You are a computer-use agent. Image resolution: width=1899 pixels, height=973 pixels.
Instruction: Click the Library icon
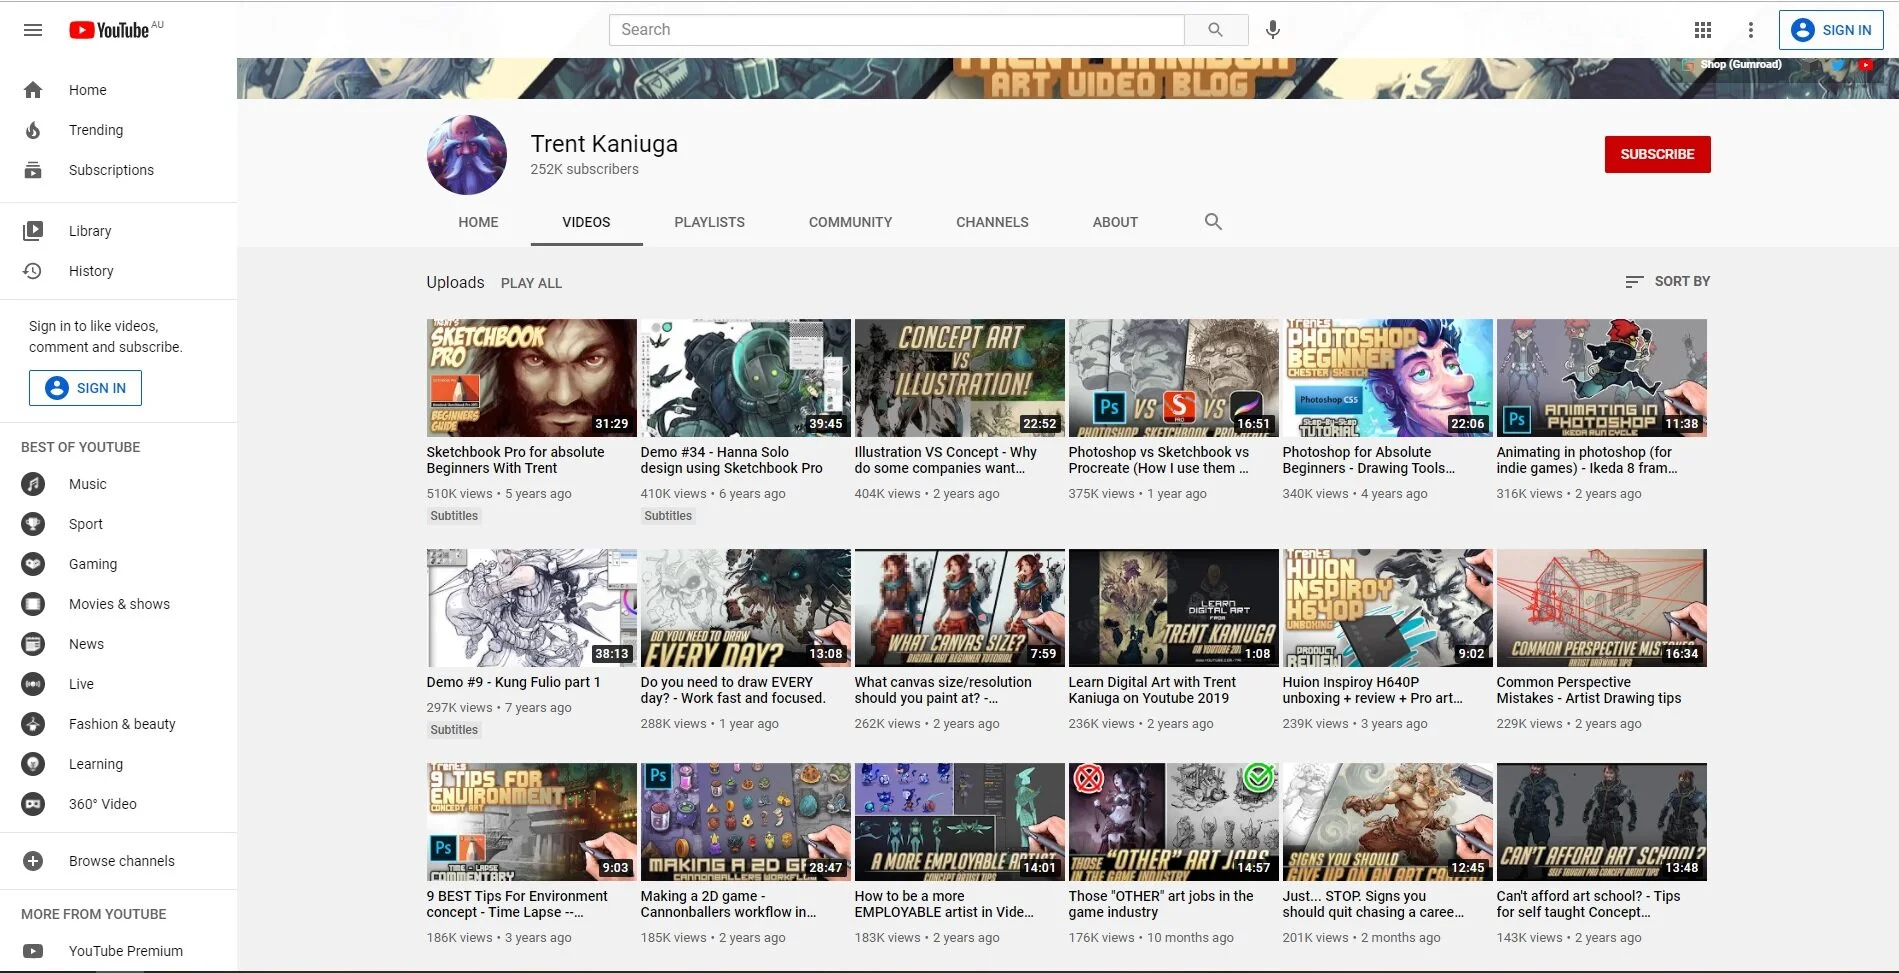[33, 231]
